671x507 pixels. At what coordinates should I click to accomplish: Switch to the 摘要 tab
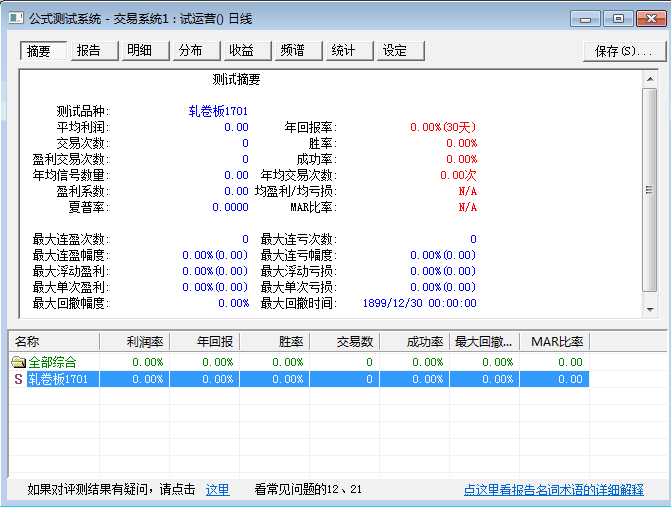point(43,51)
